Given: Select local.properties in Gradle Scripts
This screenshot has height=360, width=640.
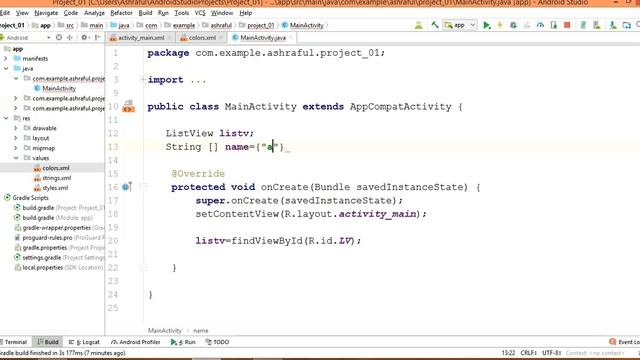Looking at the screenshot, I should click(42, 267).
